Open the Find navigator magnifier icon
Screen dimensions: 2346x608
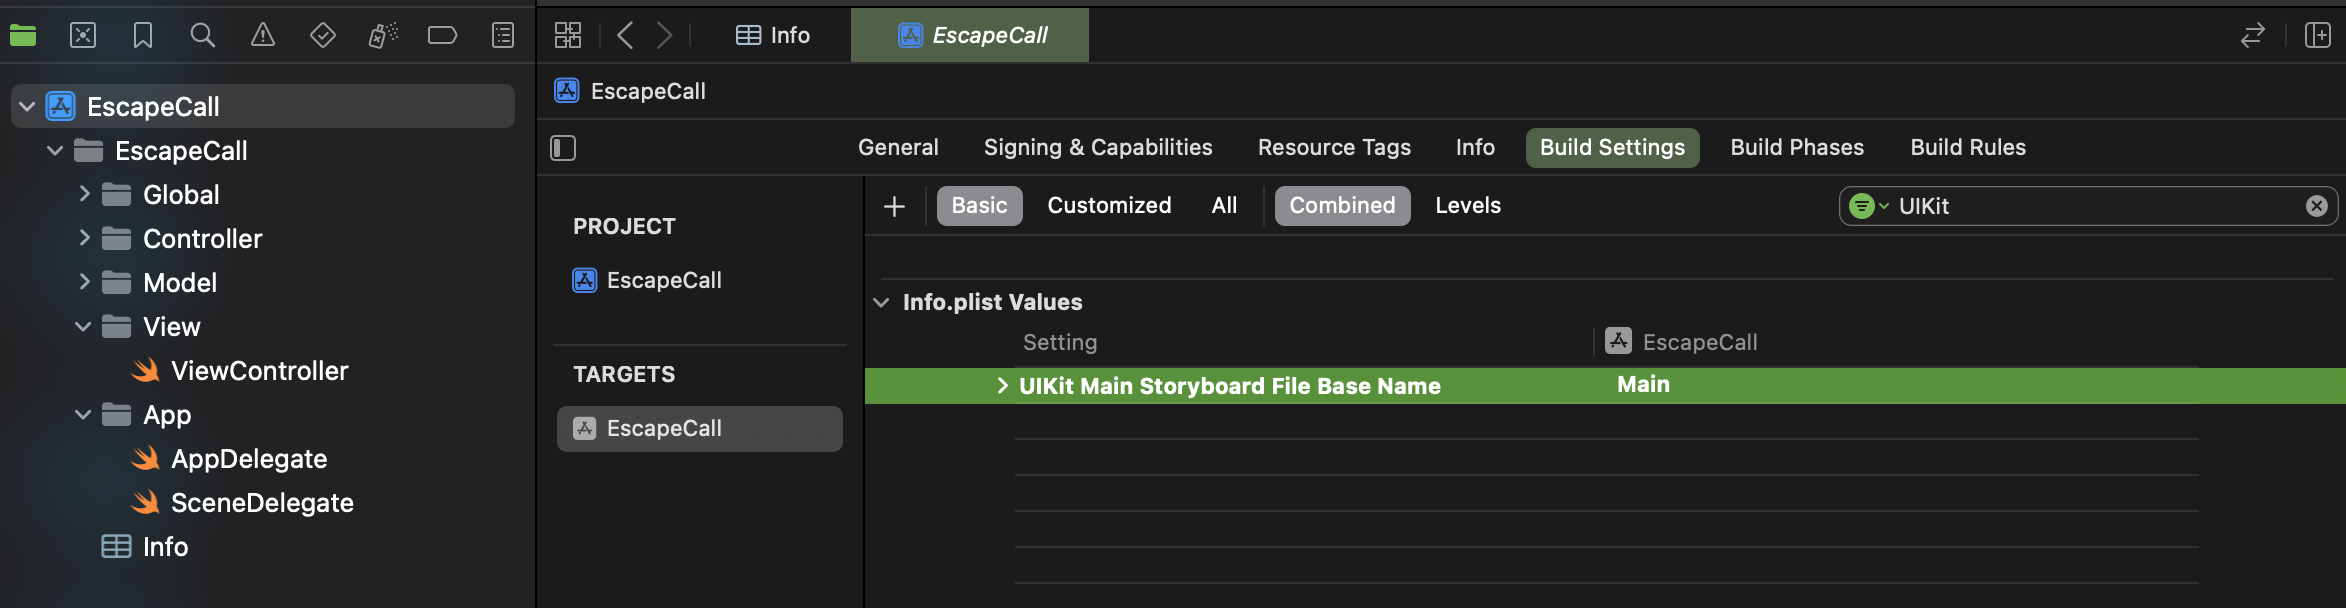[203, 36]
